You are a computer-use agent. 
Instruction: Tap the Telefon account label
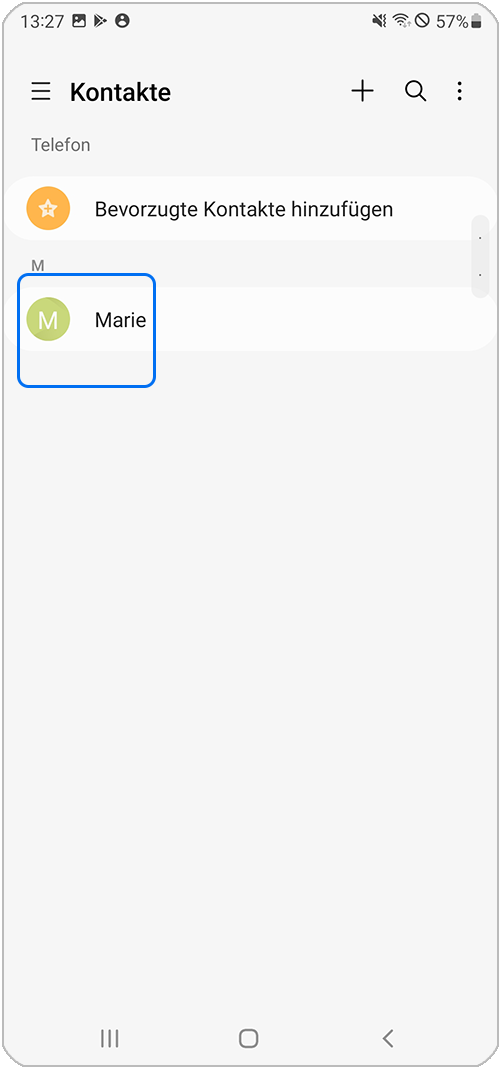click(61, 145)
